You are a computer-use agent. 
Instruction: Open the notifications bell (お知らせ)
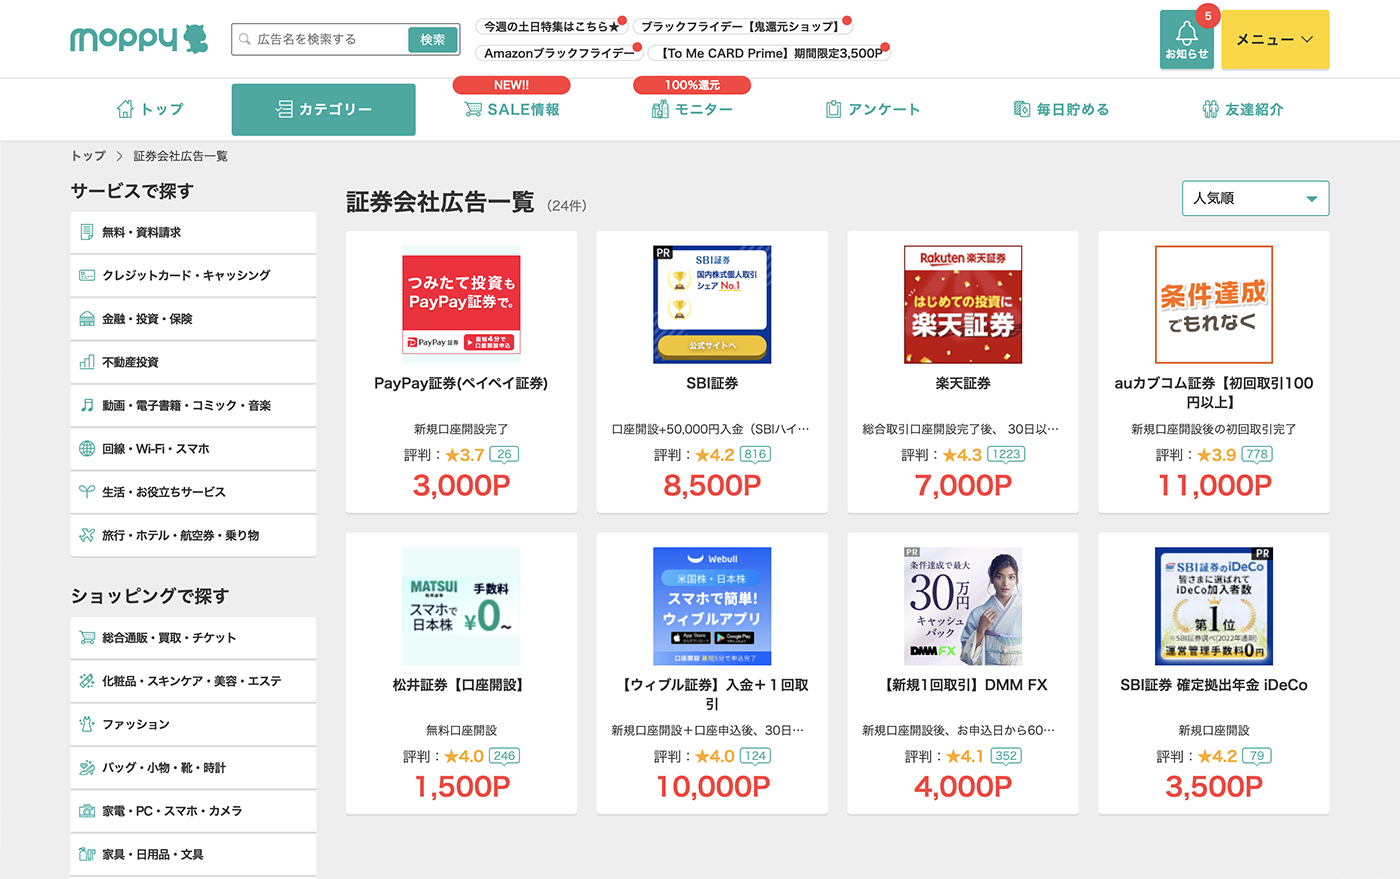1187,40
